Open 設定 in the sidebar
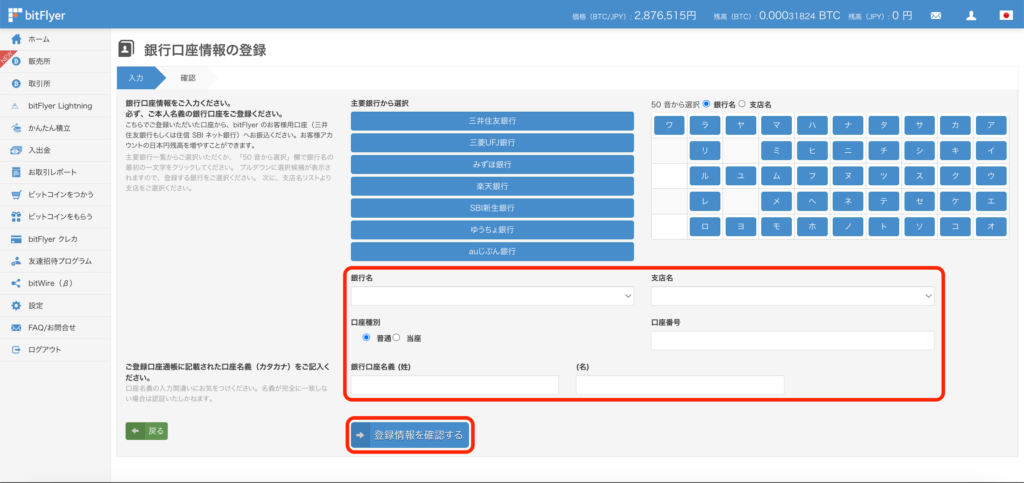 56,305
